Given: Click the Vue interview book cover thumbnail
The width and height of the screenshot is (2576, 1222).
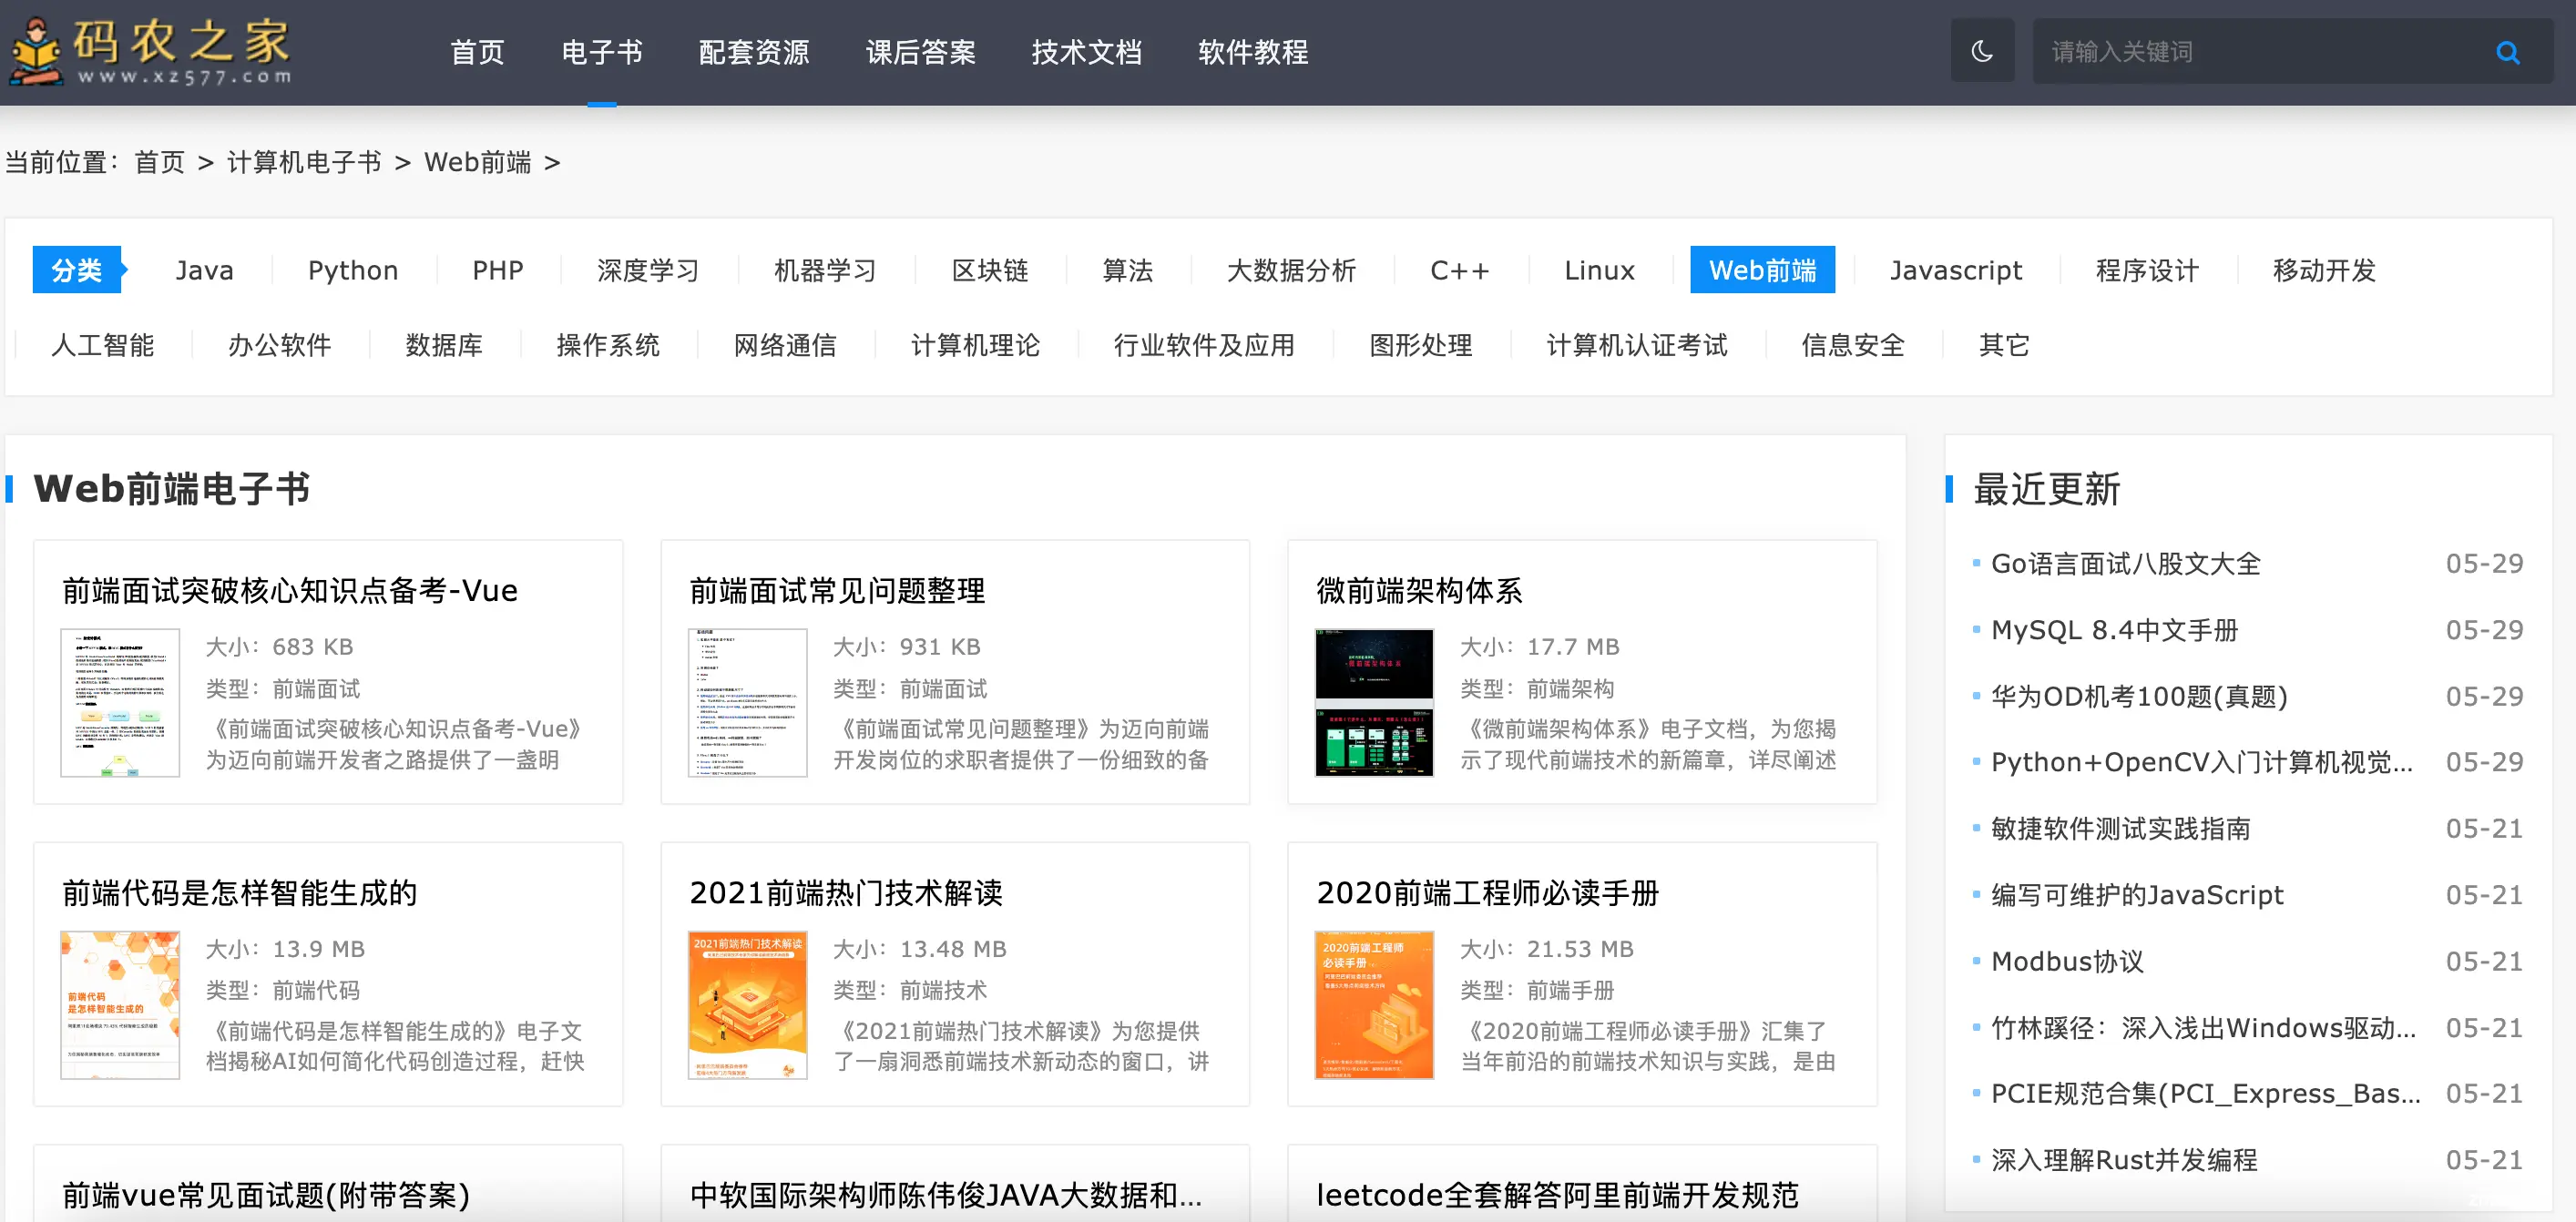Looking at the screenshot, I should [120, 702].
